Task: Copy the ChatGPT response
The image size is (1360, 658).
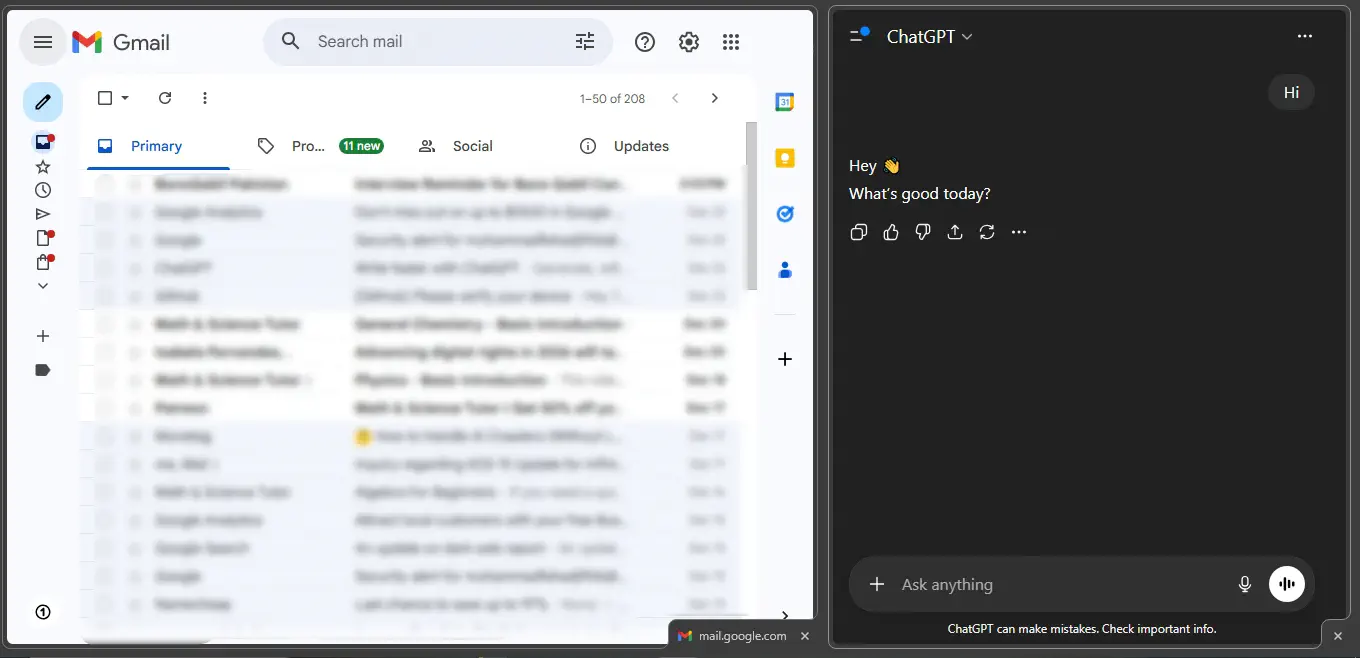Action: [858, 231]
